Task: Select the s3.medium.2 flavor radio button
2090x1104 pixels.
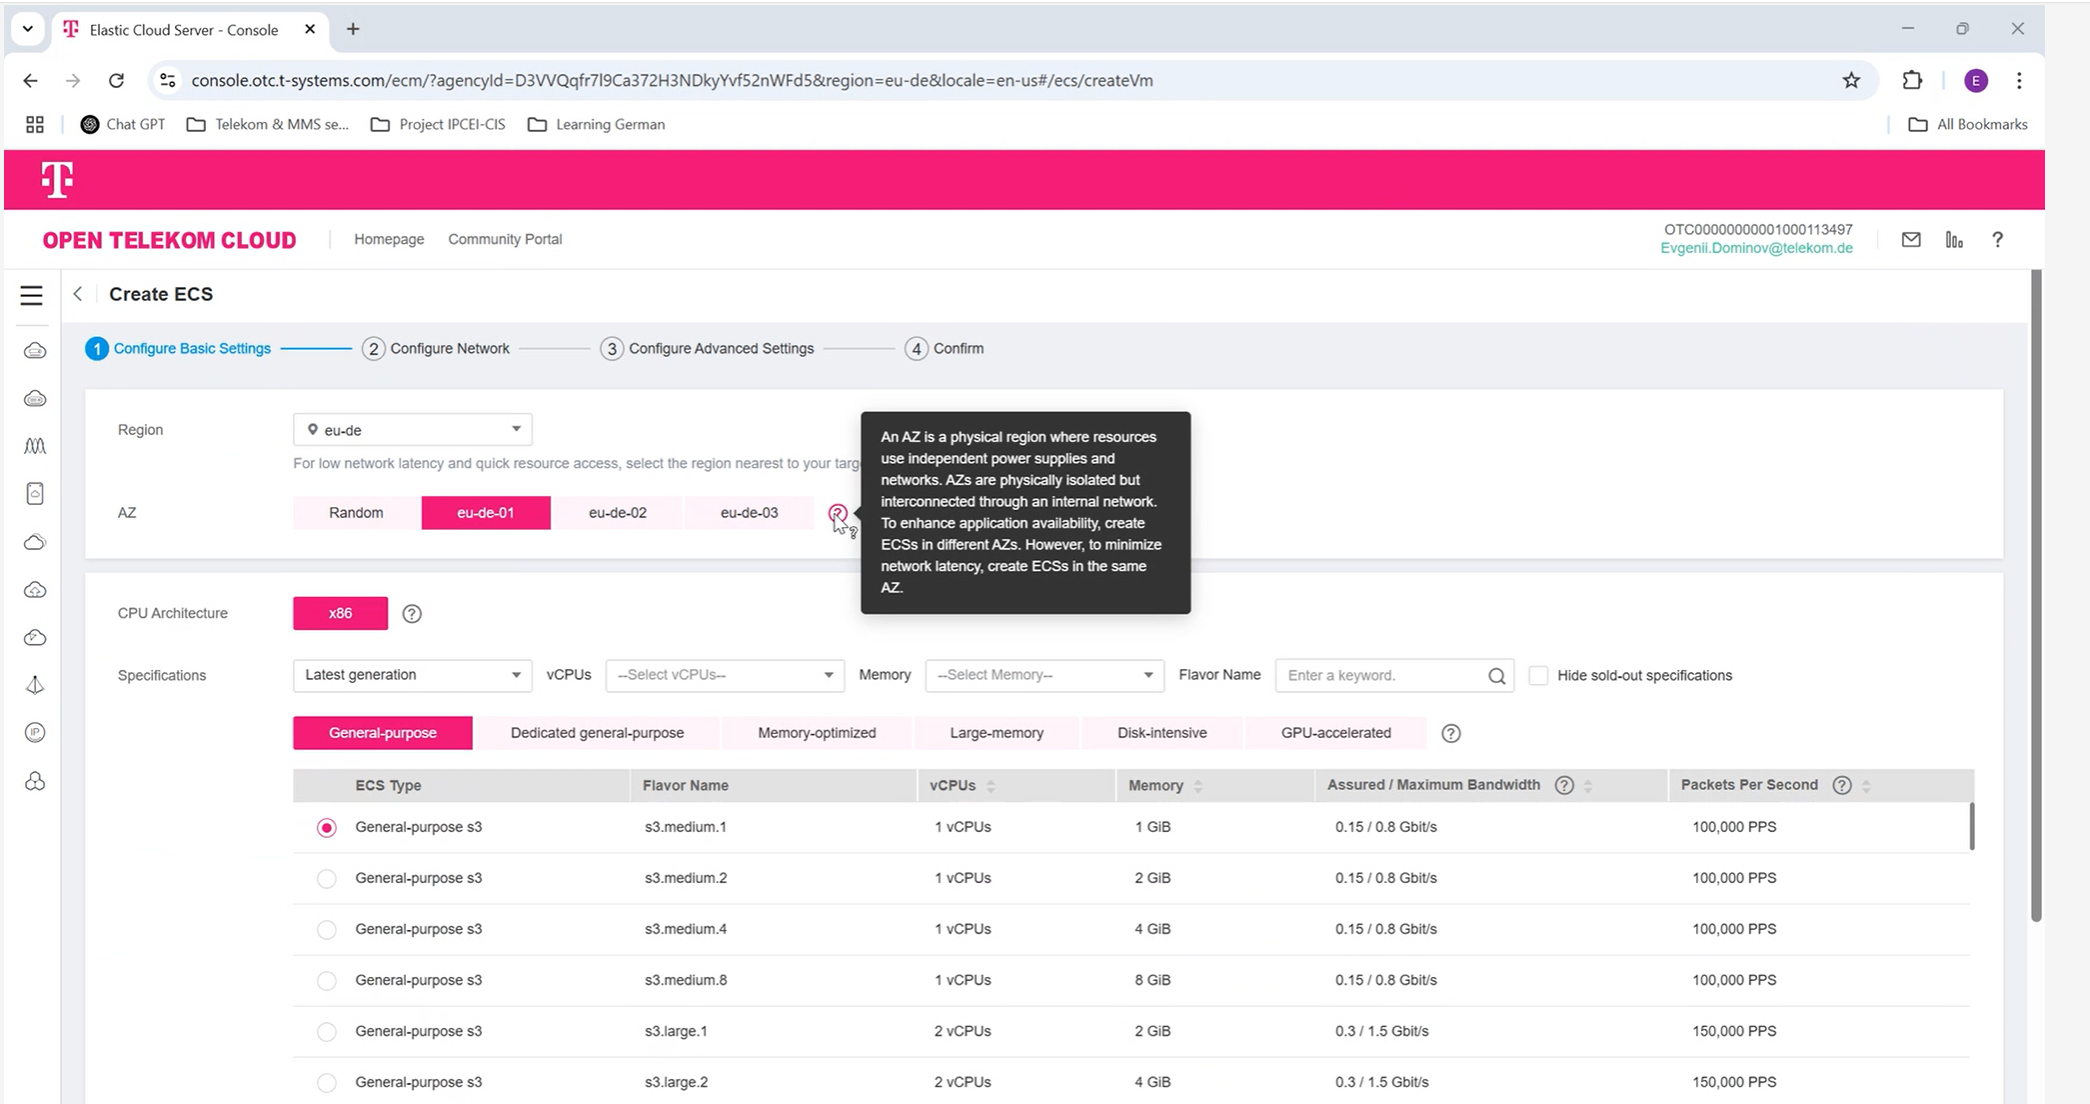Action: [x=326, y=879]
